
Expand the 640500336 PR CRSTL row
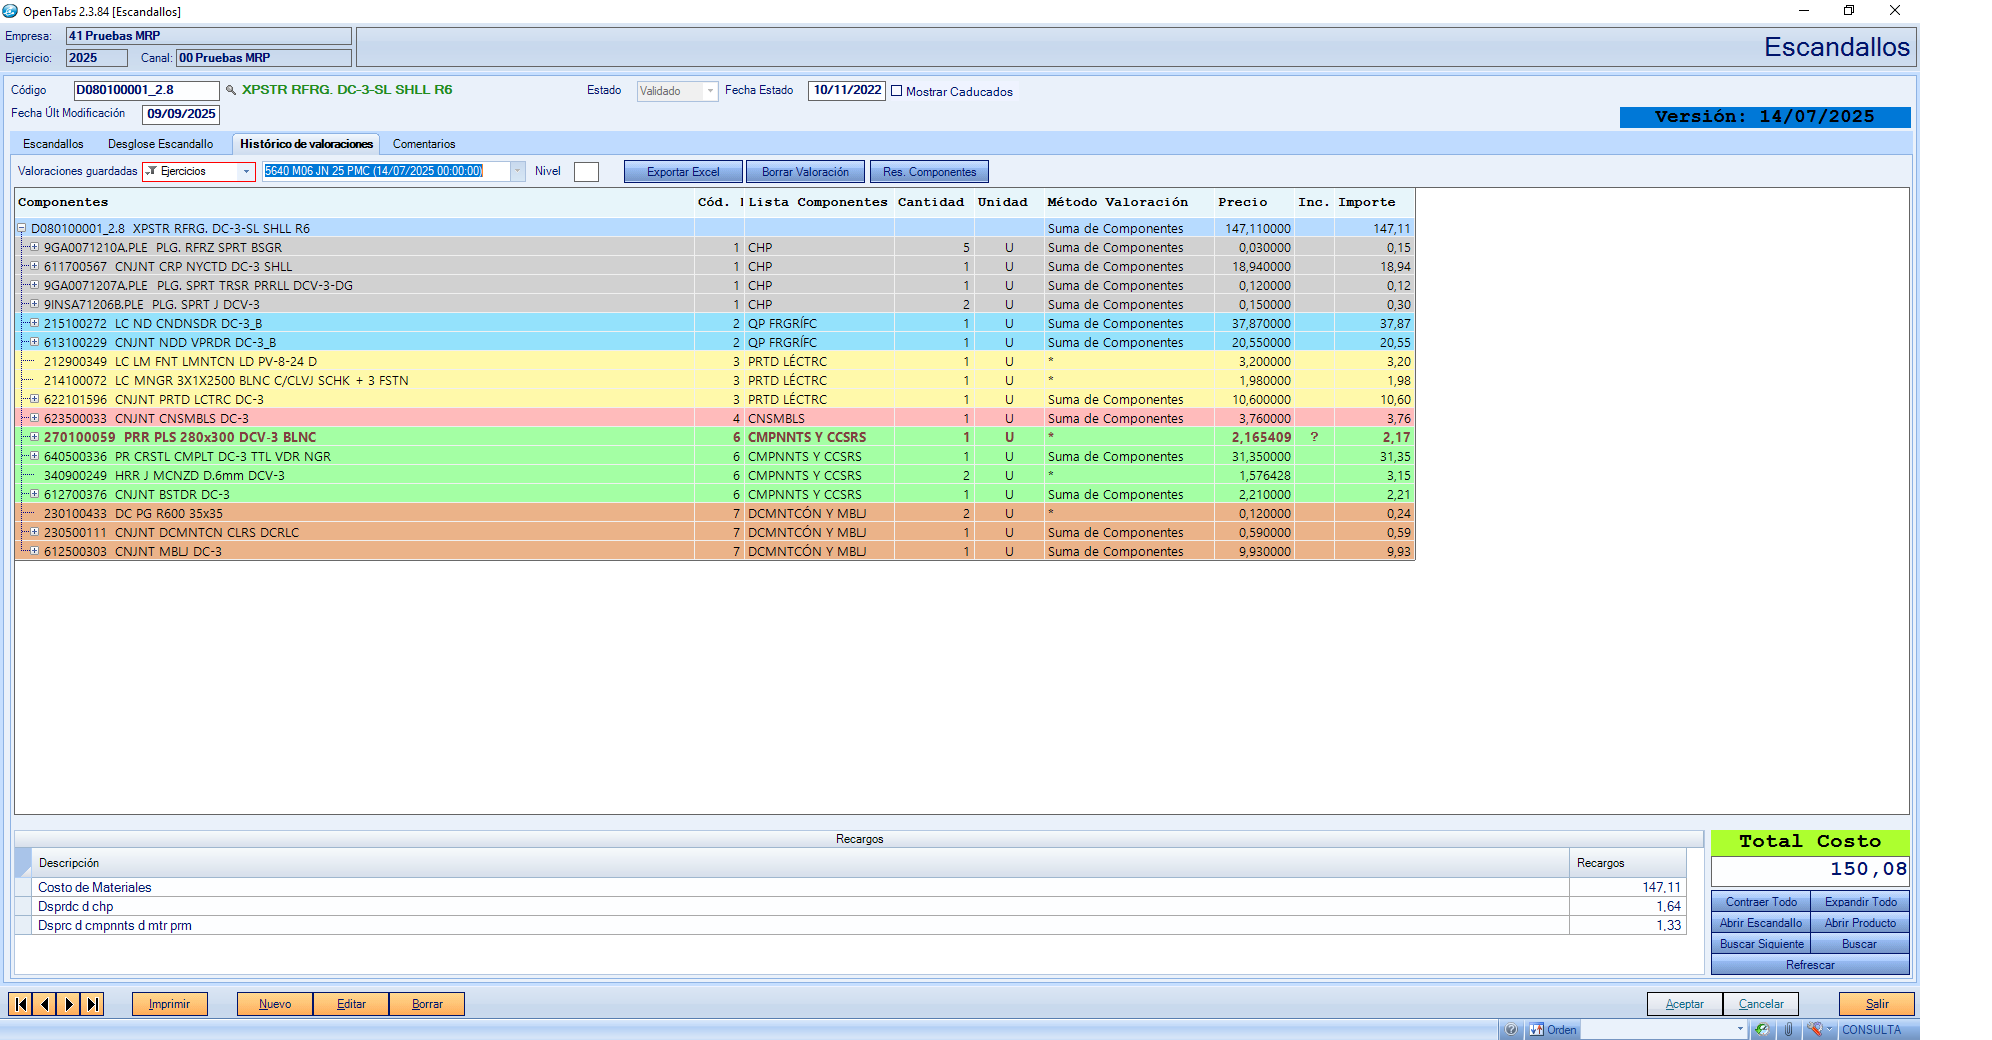(x=34, y=457)
